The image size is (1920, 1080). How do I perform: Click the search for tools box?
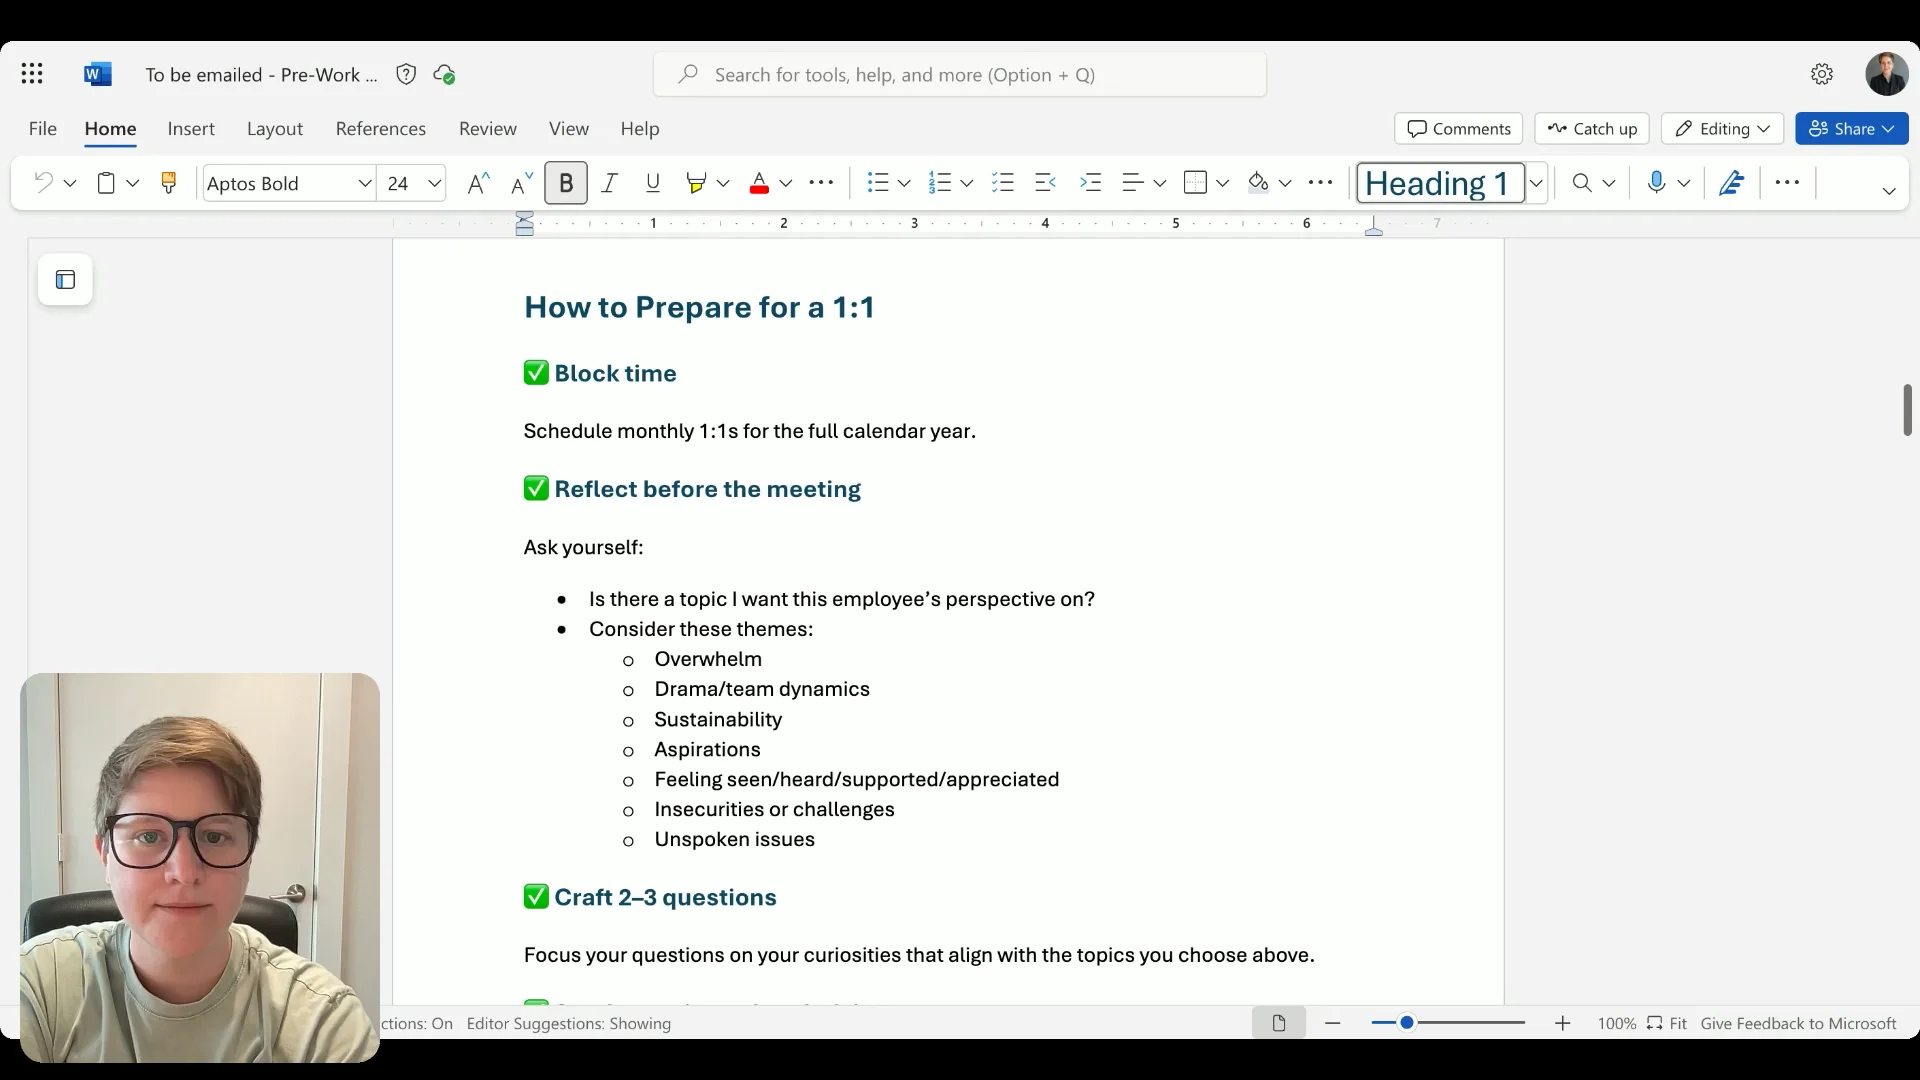pos(960,75)
